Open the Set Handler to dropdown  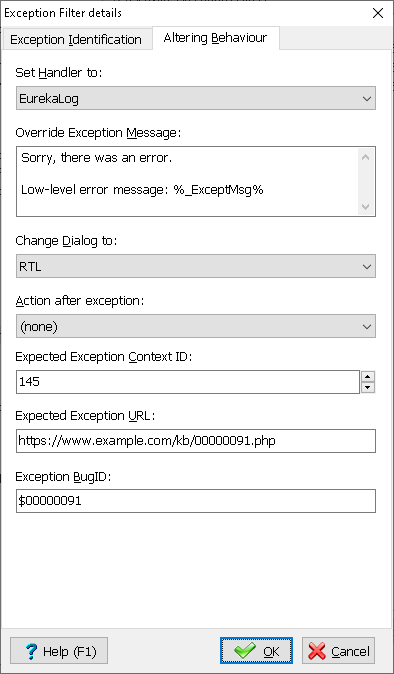pos(196,98)
